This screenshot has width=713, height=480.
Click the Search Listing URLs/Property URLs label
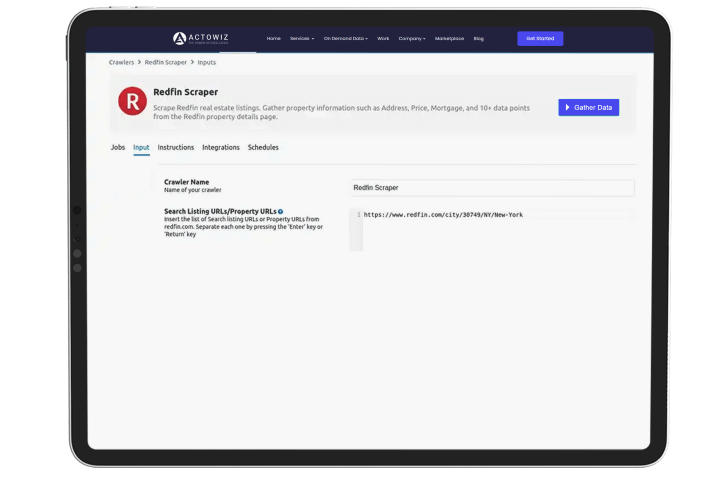point(220,211)
